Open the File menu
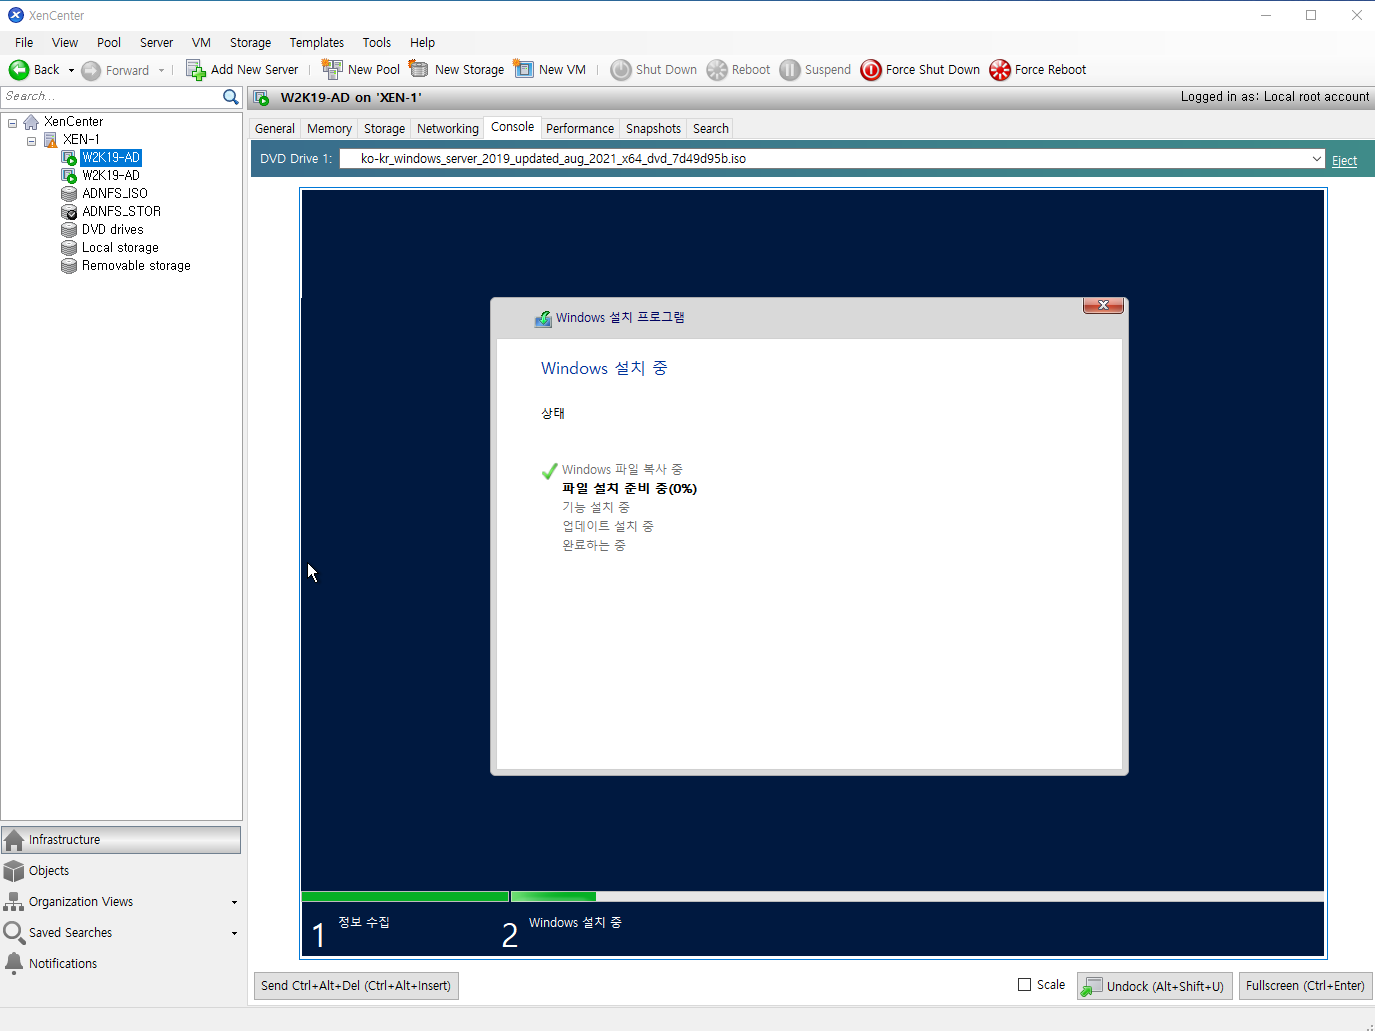Viewport: 1375px width, 1031px height. pos(24,43)
